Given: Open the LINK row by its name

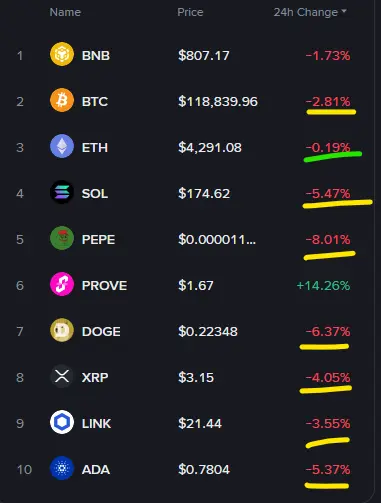Looking at the screenshot, I should (x=96, y=424).
